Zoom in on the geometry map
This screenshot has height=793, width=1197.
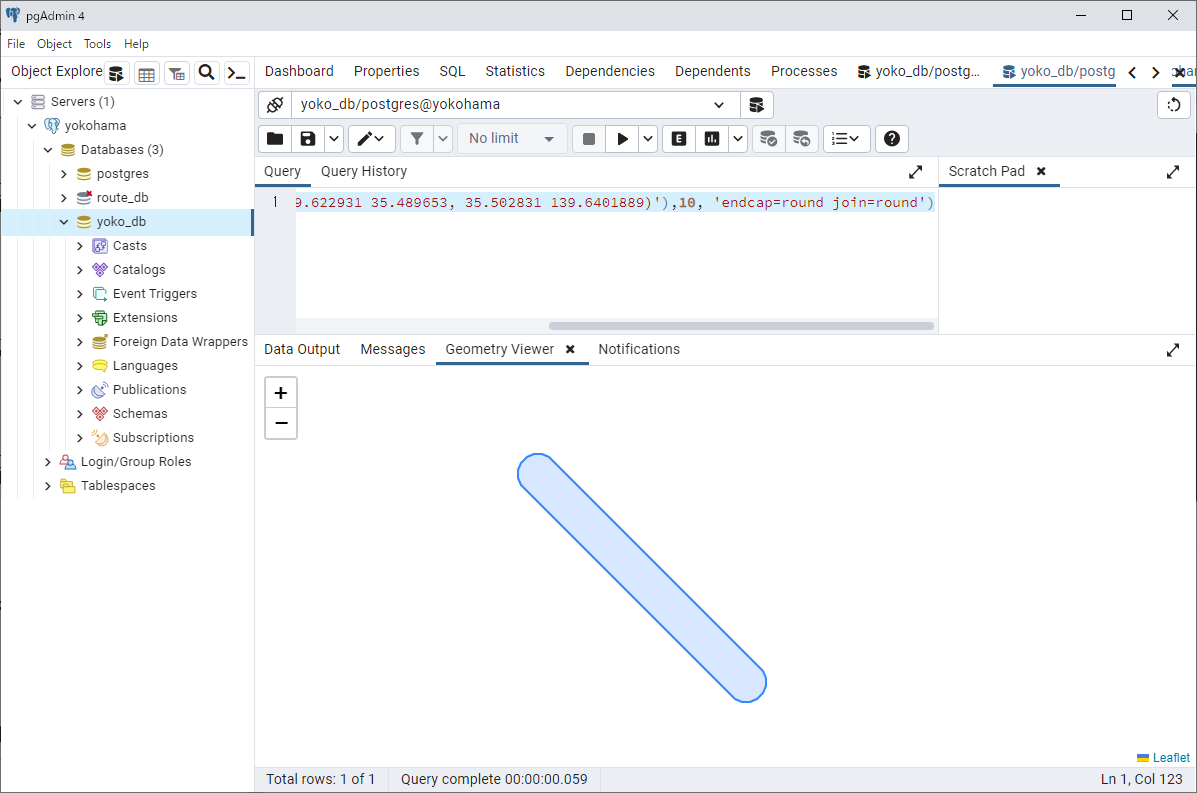pyautogui.click(x=281, y=393)
